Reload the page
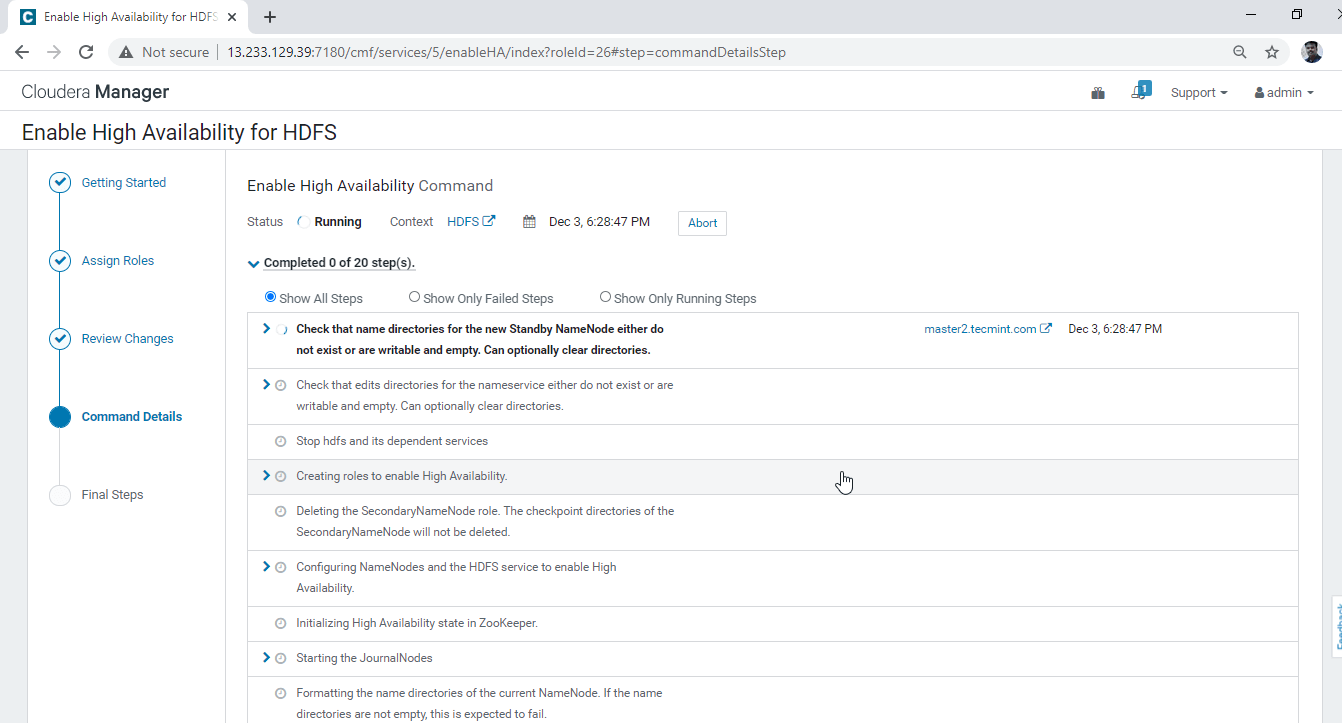 pos(86,52)
